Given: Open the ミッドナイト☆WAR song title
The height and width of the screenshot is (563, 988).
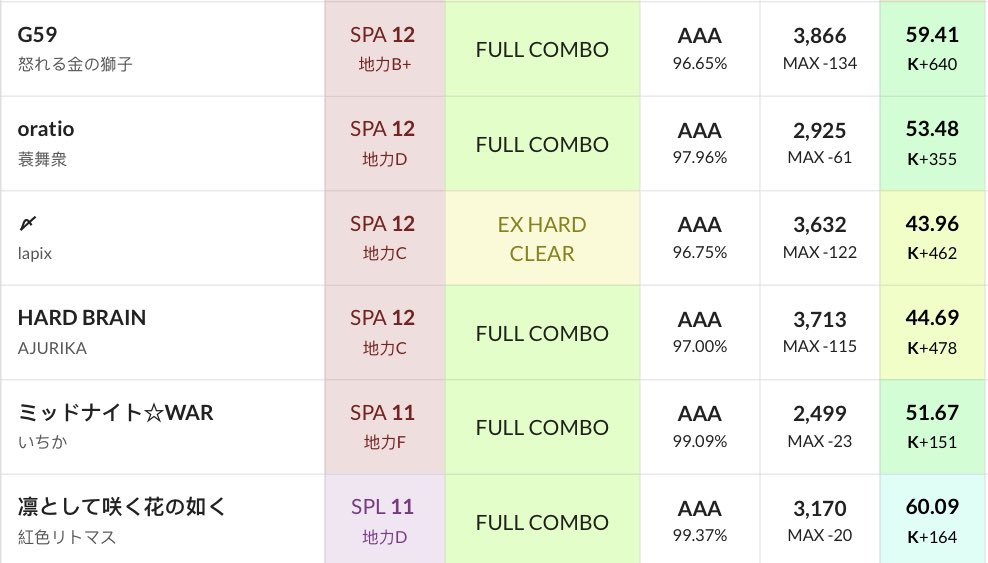Looking at the screenshot, I should (x=115, y=412).
